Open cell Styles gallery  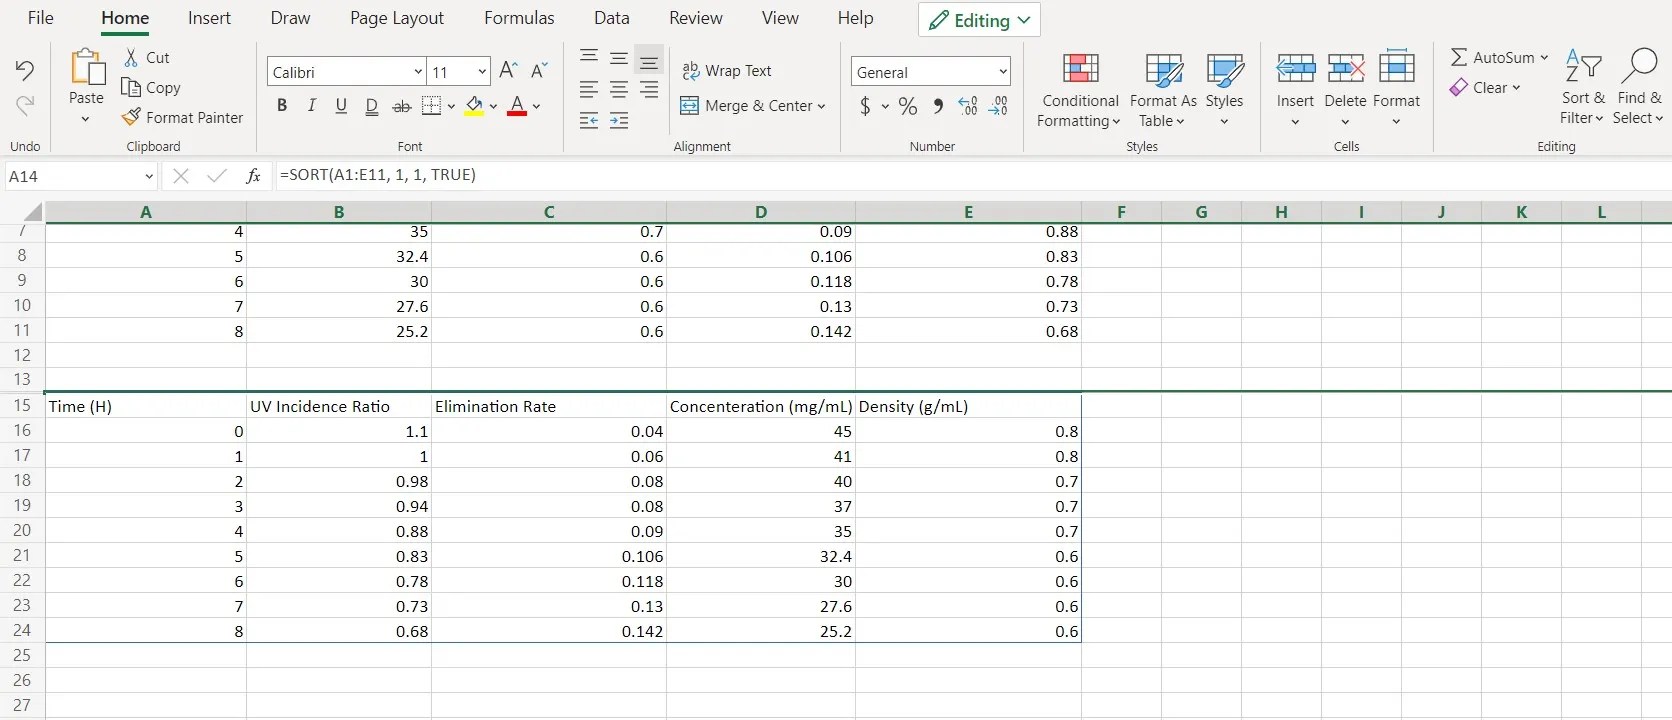tap(1224, 90)
